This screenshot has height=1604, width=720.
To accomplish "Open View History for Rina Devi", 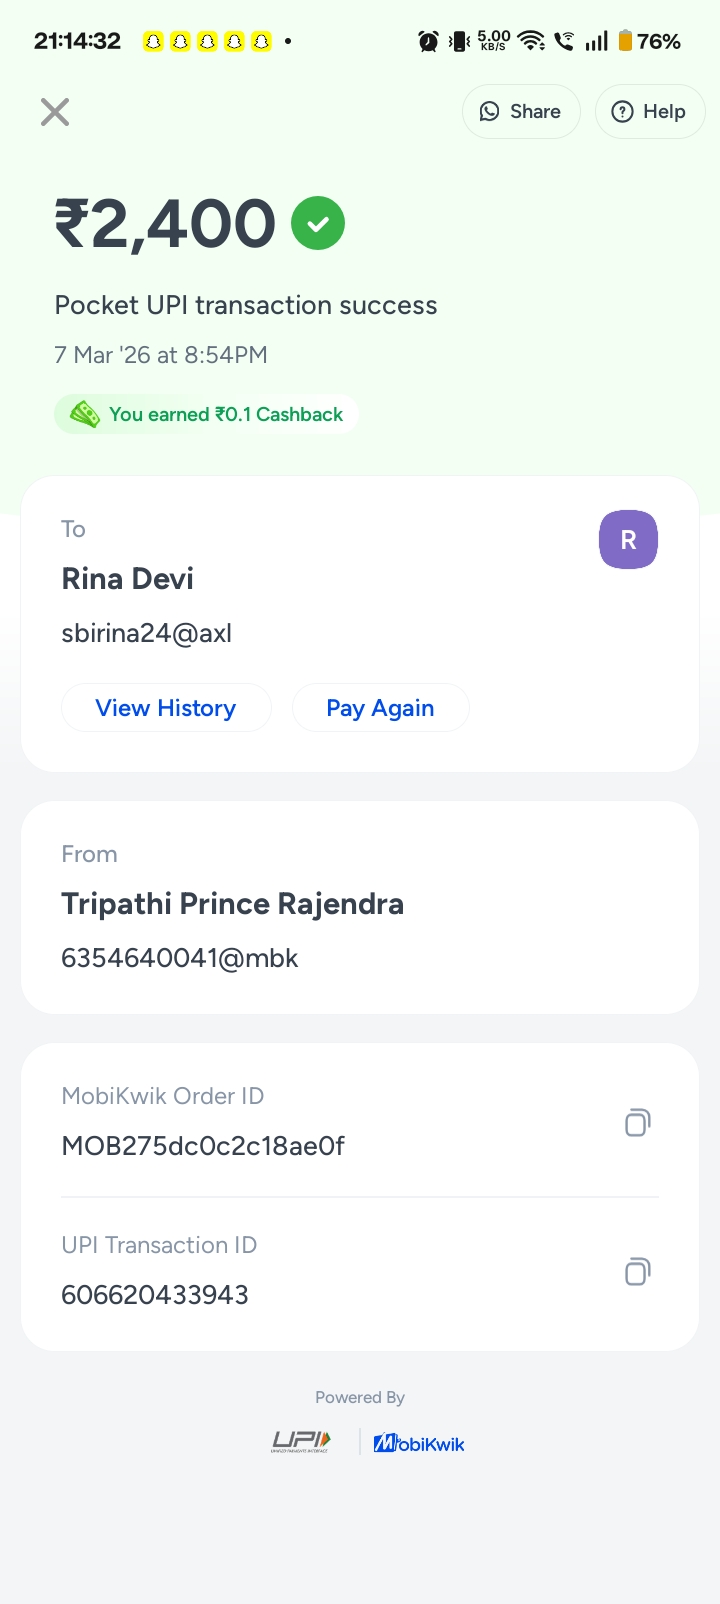I will (166, 708).
